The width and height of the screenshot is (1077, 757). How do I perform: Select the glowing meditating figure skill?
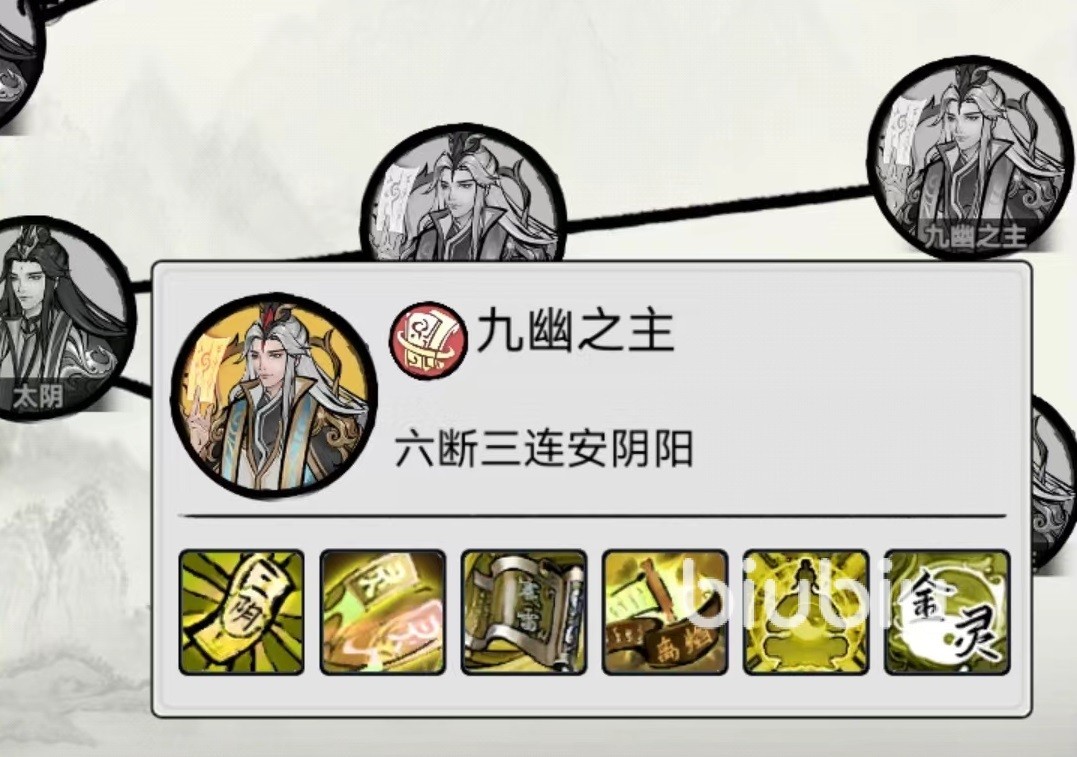[806, 612]
